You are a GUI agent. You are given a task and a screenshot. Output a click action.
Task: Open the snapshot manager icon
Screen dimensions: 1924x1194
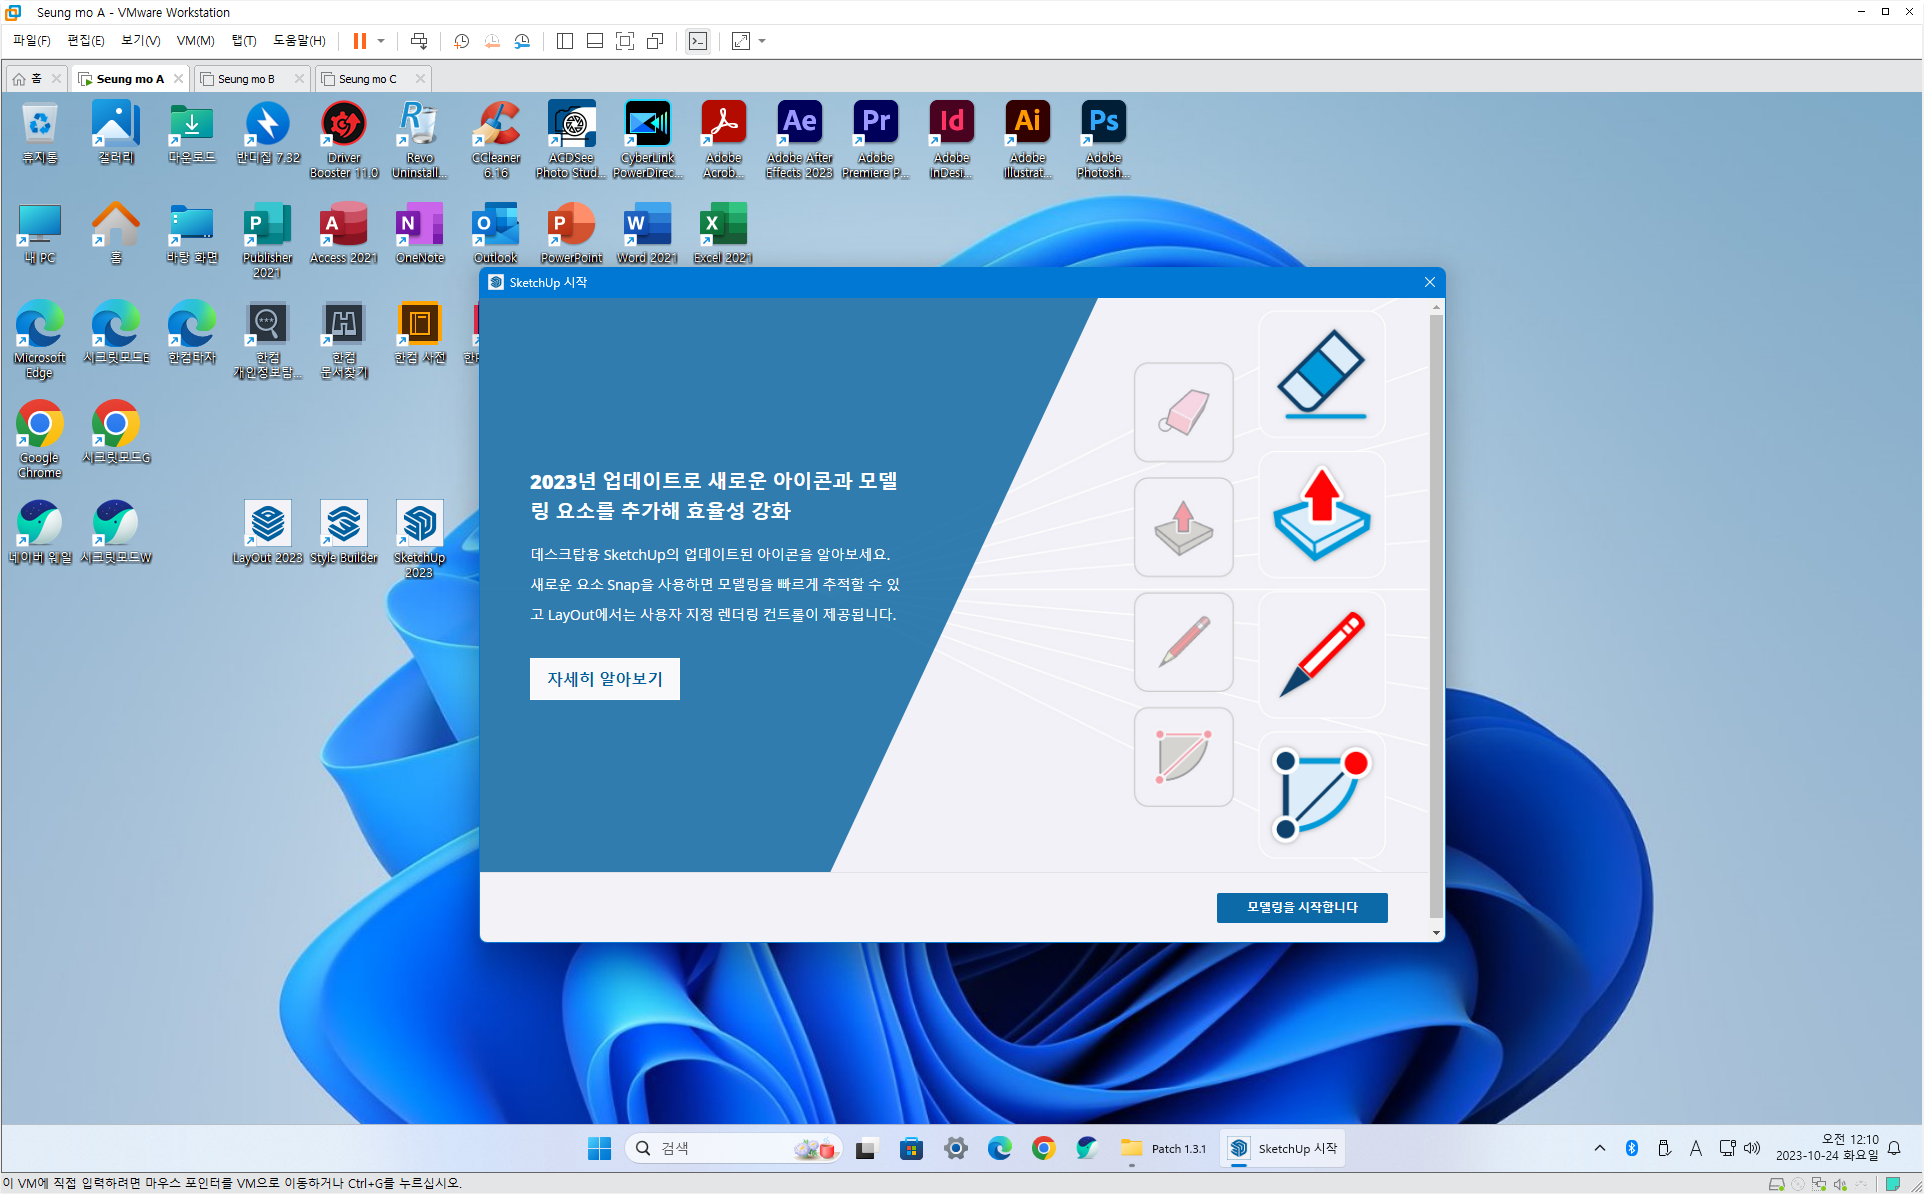click(x=522, y=41)
